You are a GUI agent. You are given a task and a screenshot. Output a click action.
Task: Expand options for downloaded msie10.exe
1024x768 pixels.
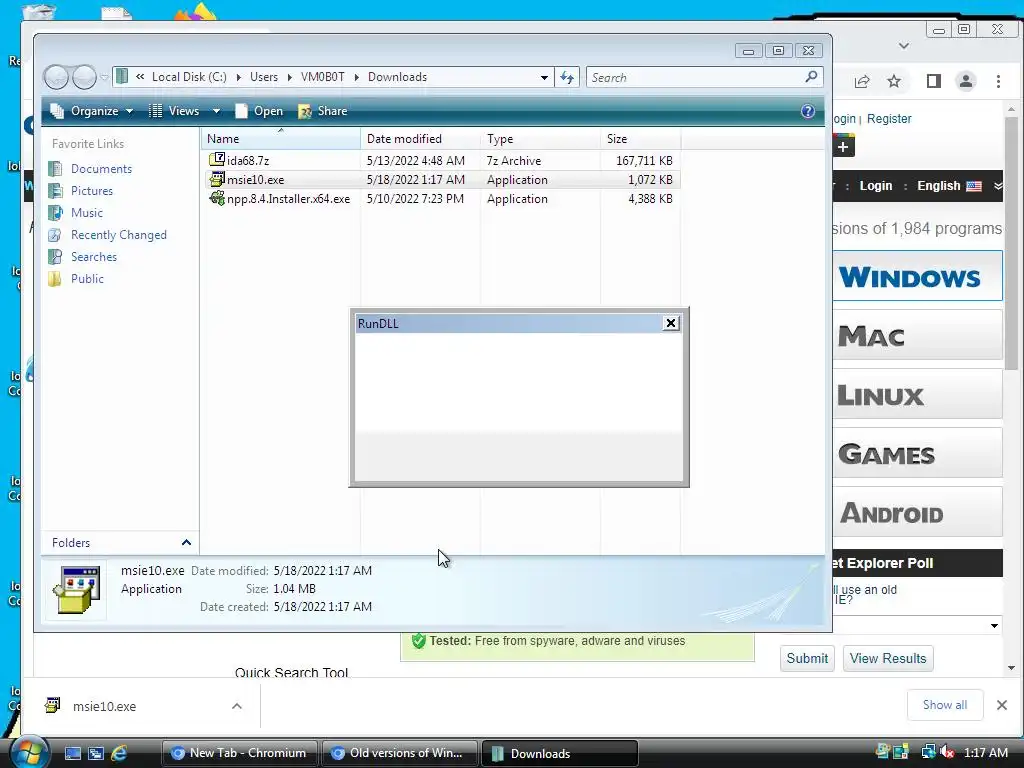coord(237,706)
